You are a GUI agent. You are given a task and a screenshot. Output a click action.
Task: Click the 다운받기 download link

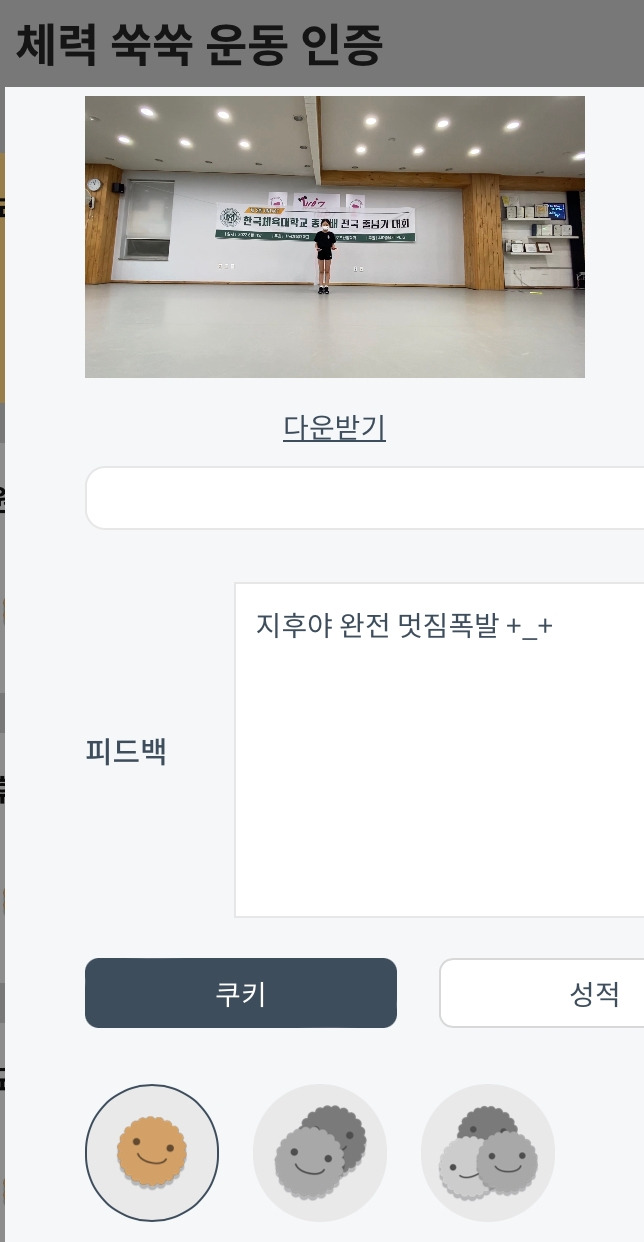coord(334,428)
